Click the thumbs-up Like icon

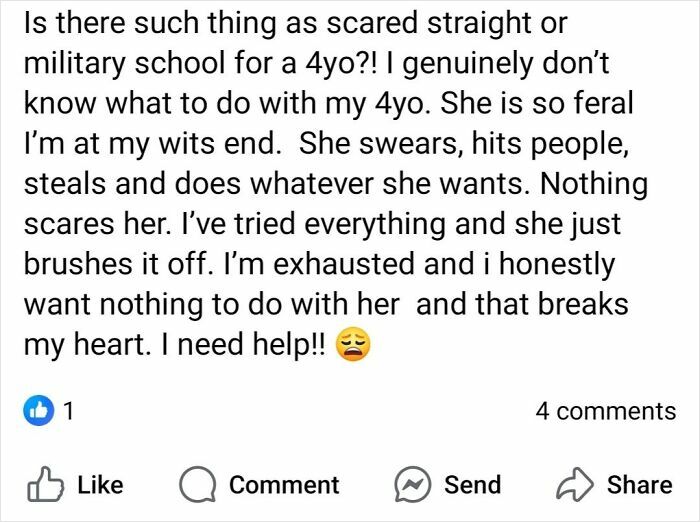[x=43, y=485]
